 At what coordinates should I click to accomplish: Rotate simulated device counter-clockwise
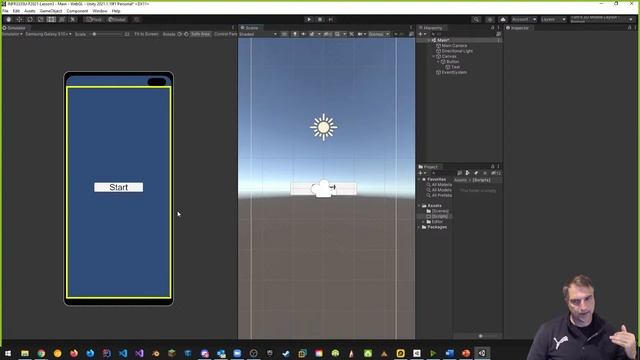click(x=180, y=34)
